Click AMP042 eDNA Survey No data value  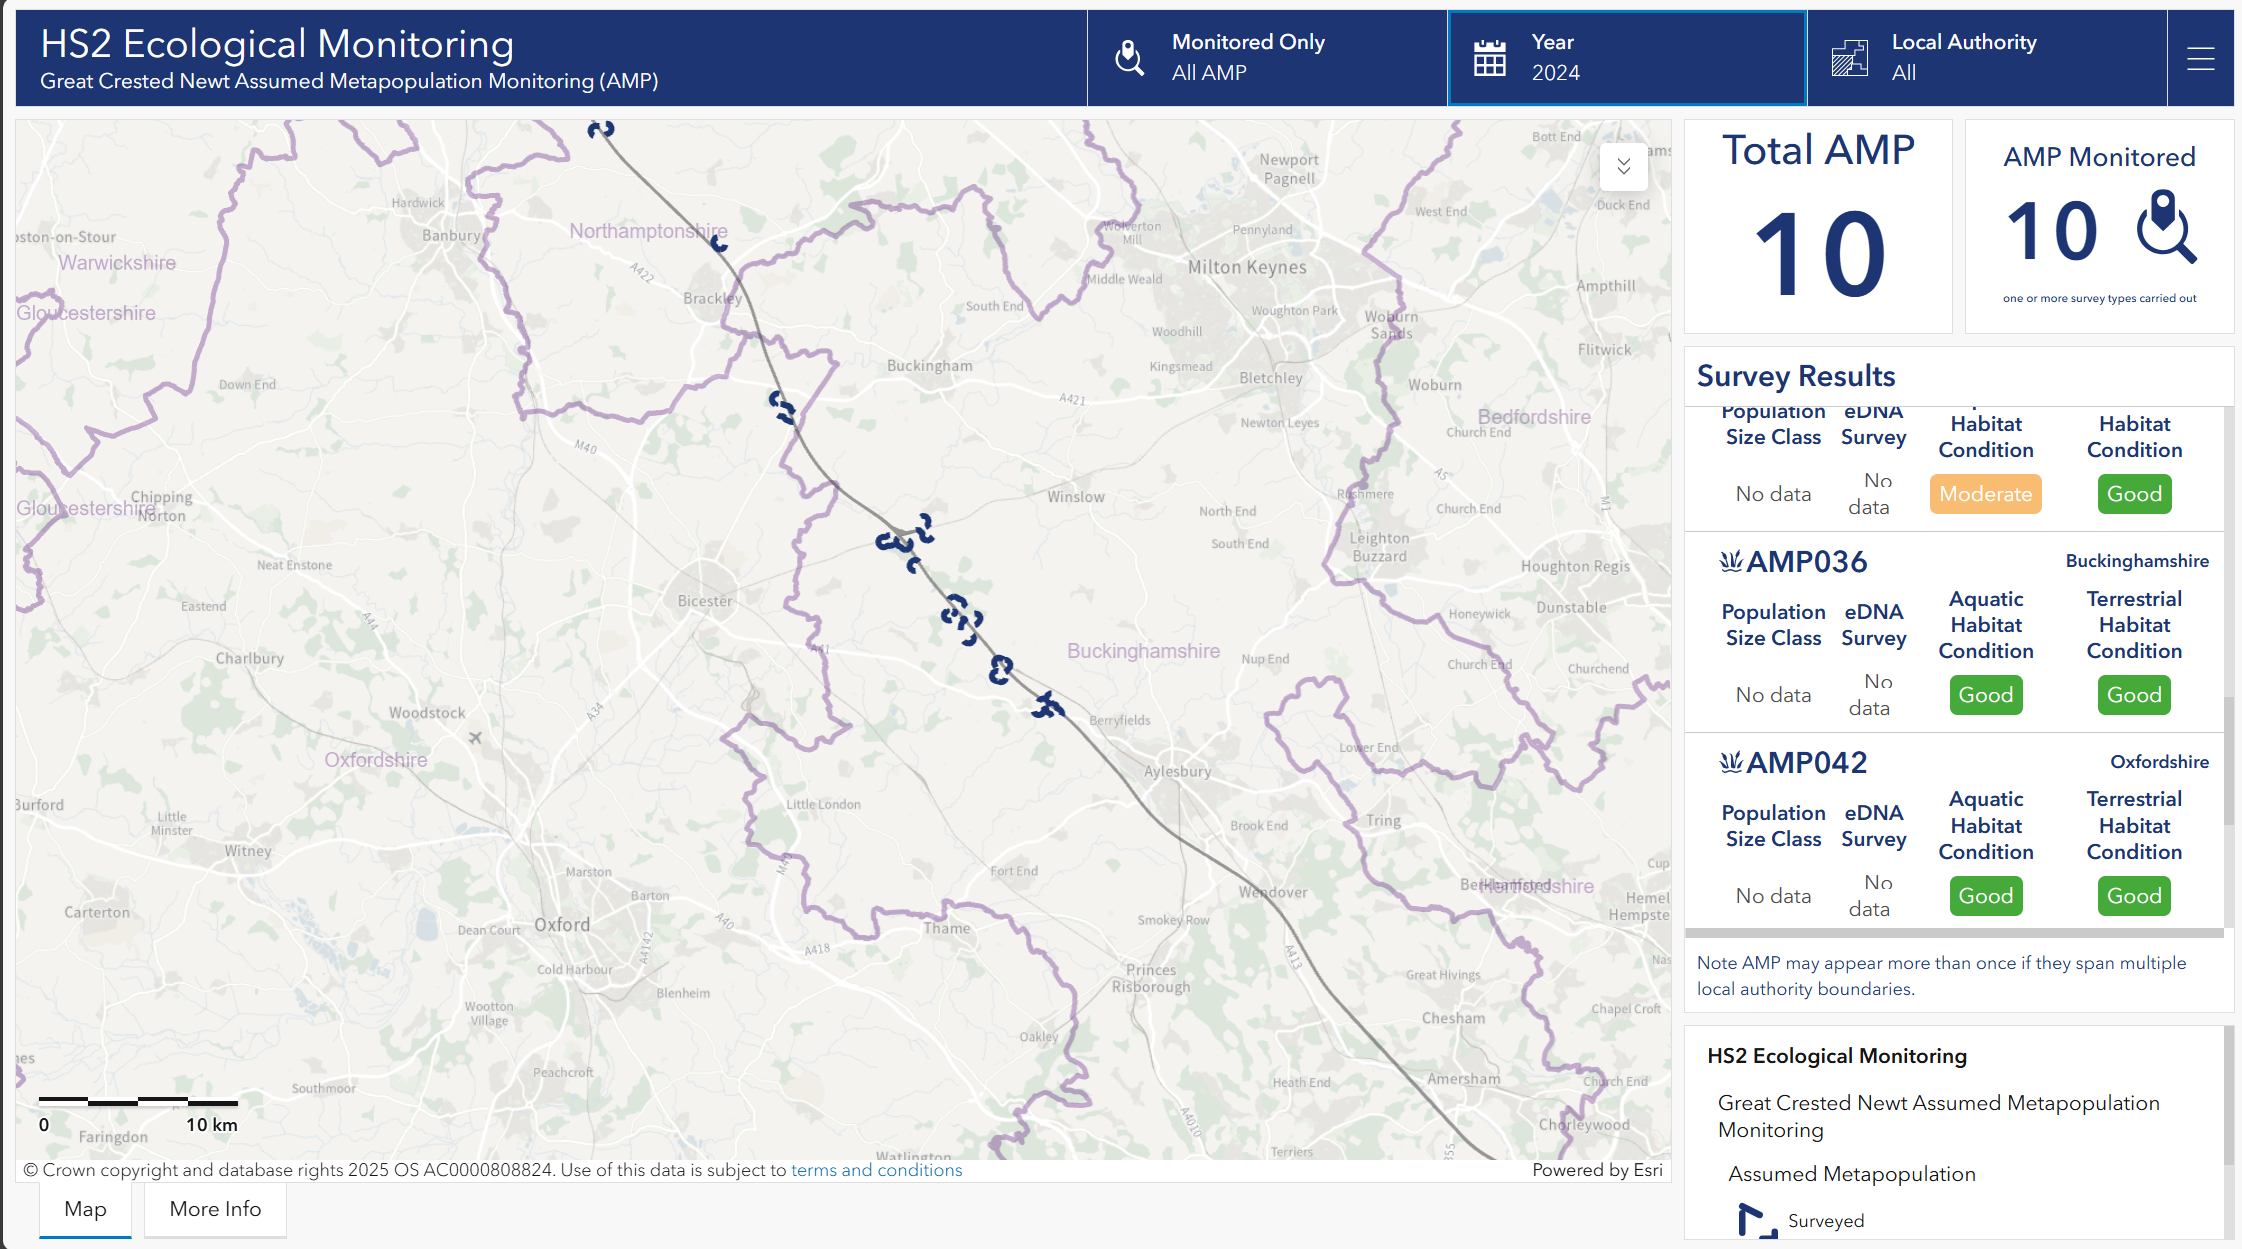[x=1870, y=896]
